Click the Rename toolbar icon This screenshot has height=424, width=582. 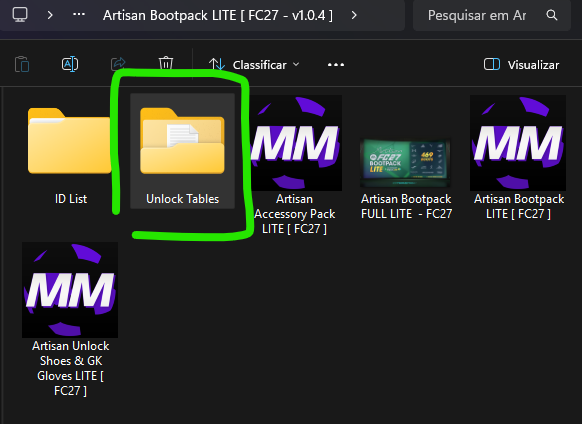point(70,64)
